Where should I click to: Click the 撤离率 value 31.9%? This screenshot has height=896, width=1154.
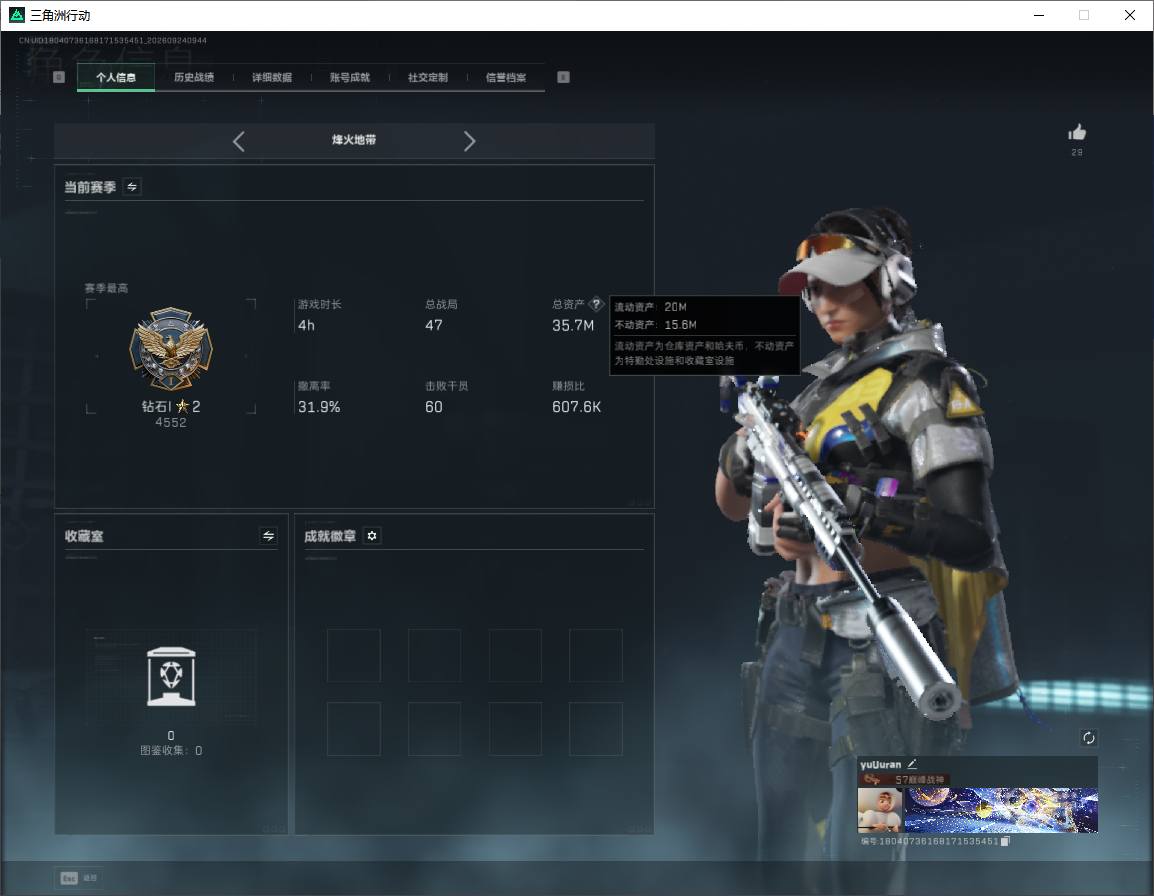pos(319,407)
